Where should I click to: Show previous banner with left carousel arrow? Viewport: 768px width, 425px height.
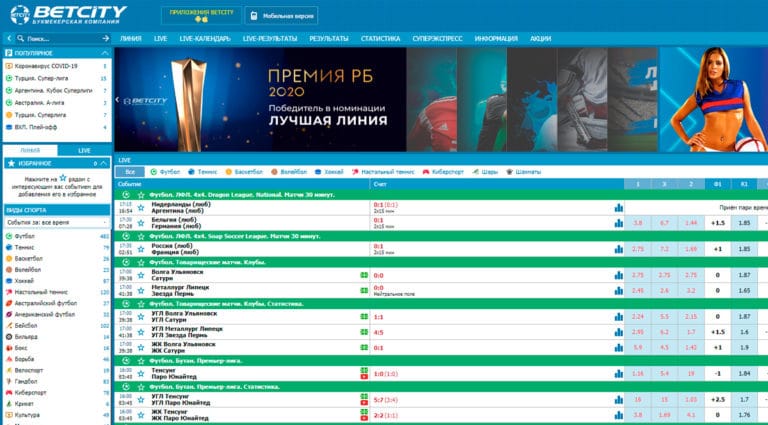point(117,99)
